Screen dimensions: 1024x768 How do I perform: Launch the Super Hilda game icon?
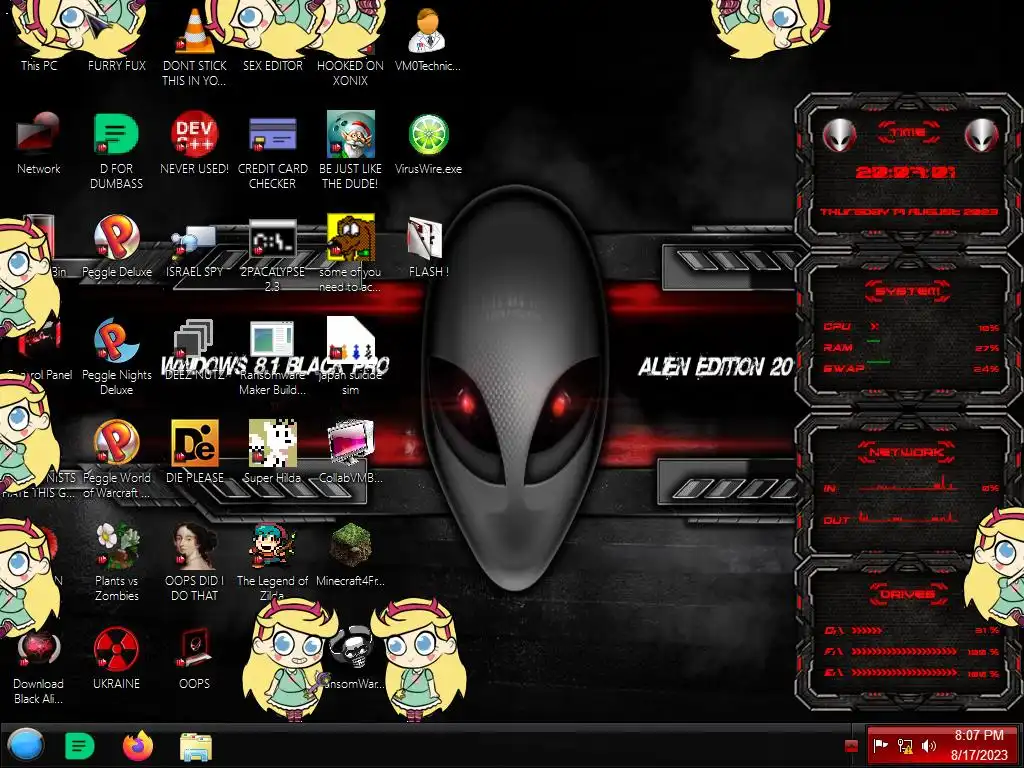point(272,443)
